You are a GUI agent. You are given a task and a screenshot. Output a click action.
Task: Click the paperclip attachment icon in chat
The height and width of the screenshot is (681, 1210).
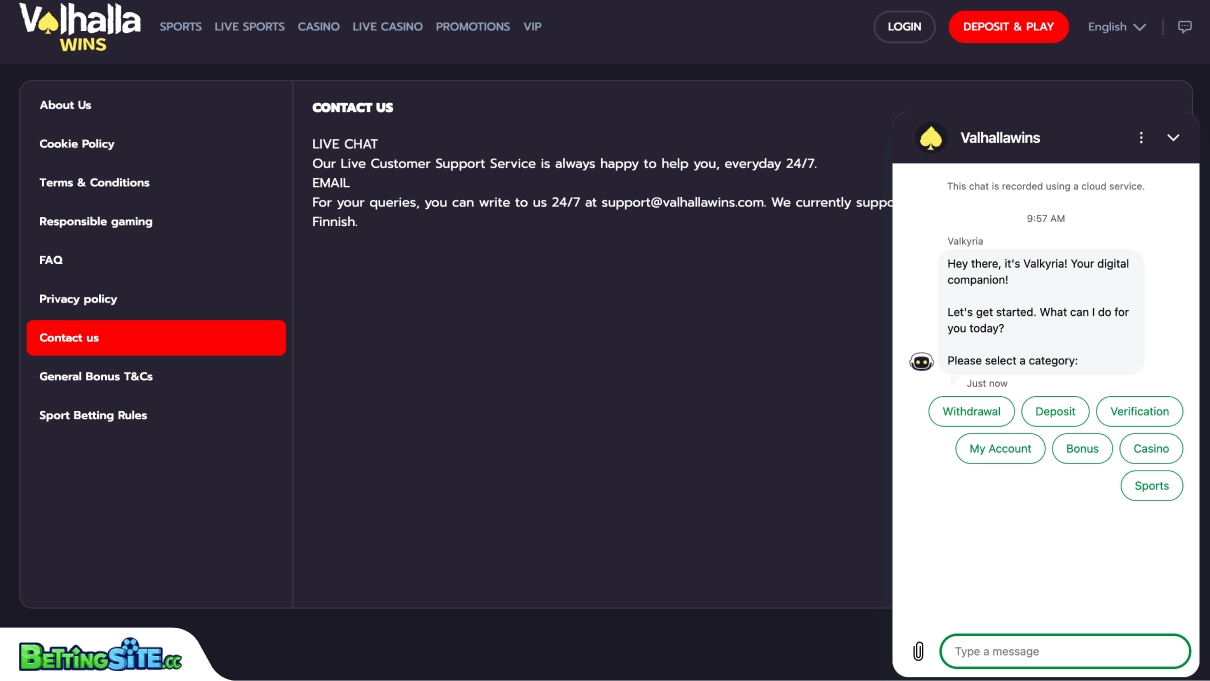point(918,651)
